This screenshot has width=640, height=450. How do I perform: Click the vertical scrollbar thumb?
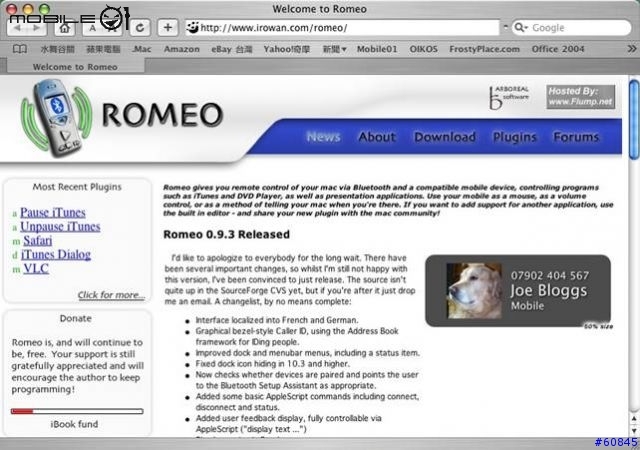pos(634,119)
